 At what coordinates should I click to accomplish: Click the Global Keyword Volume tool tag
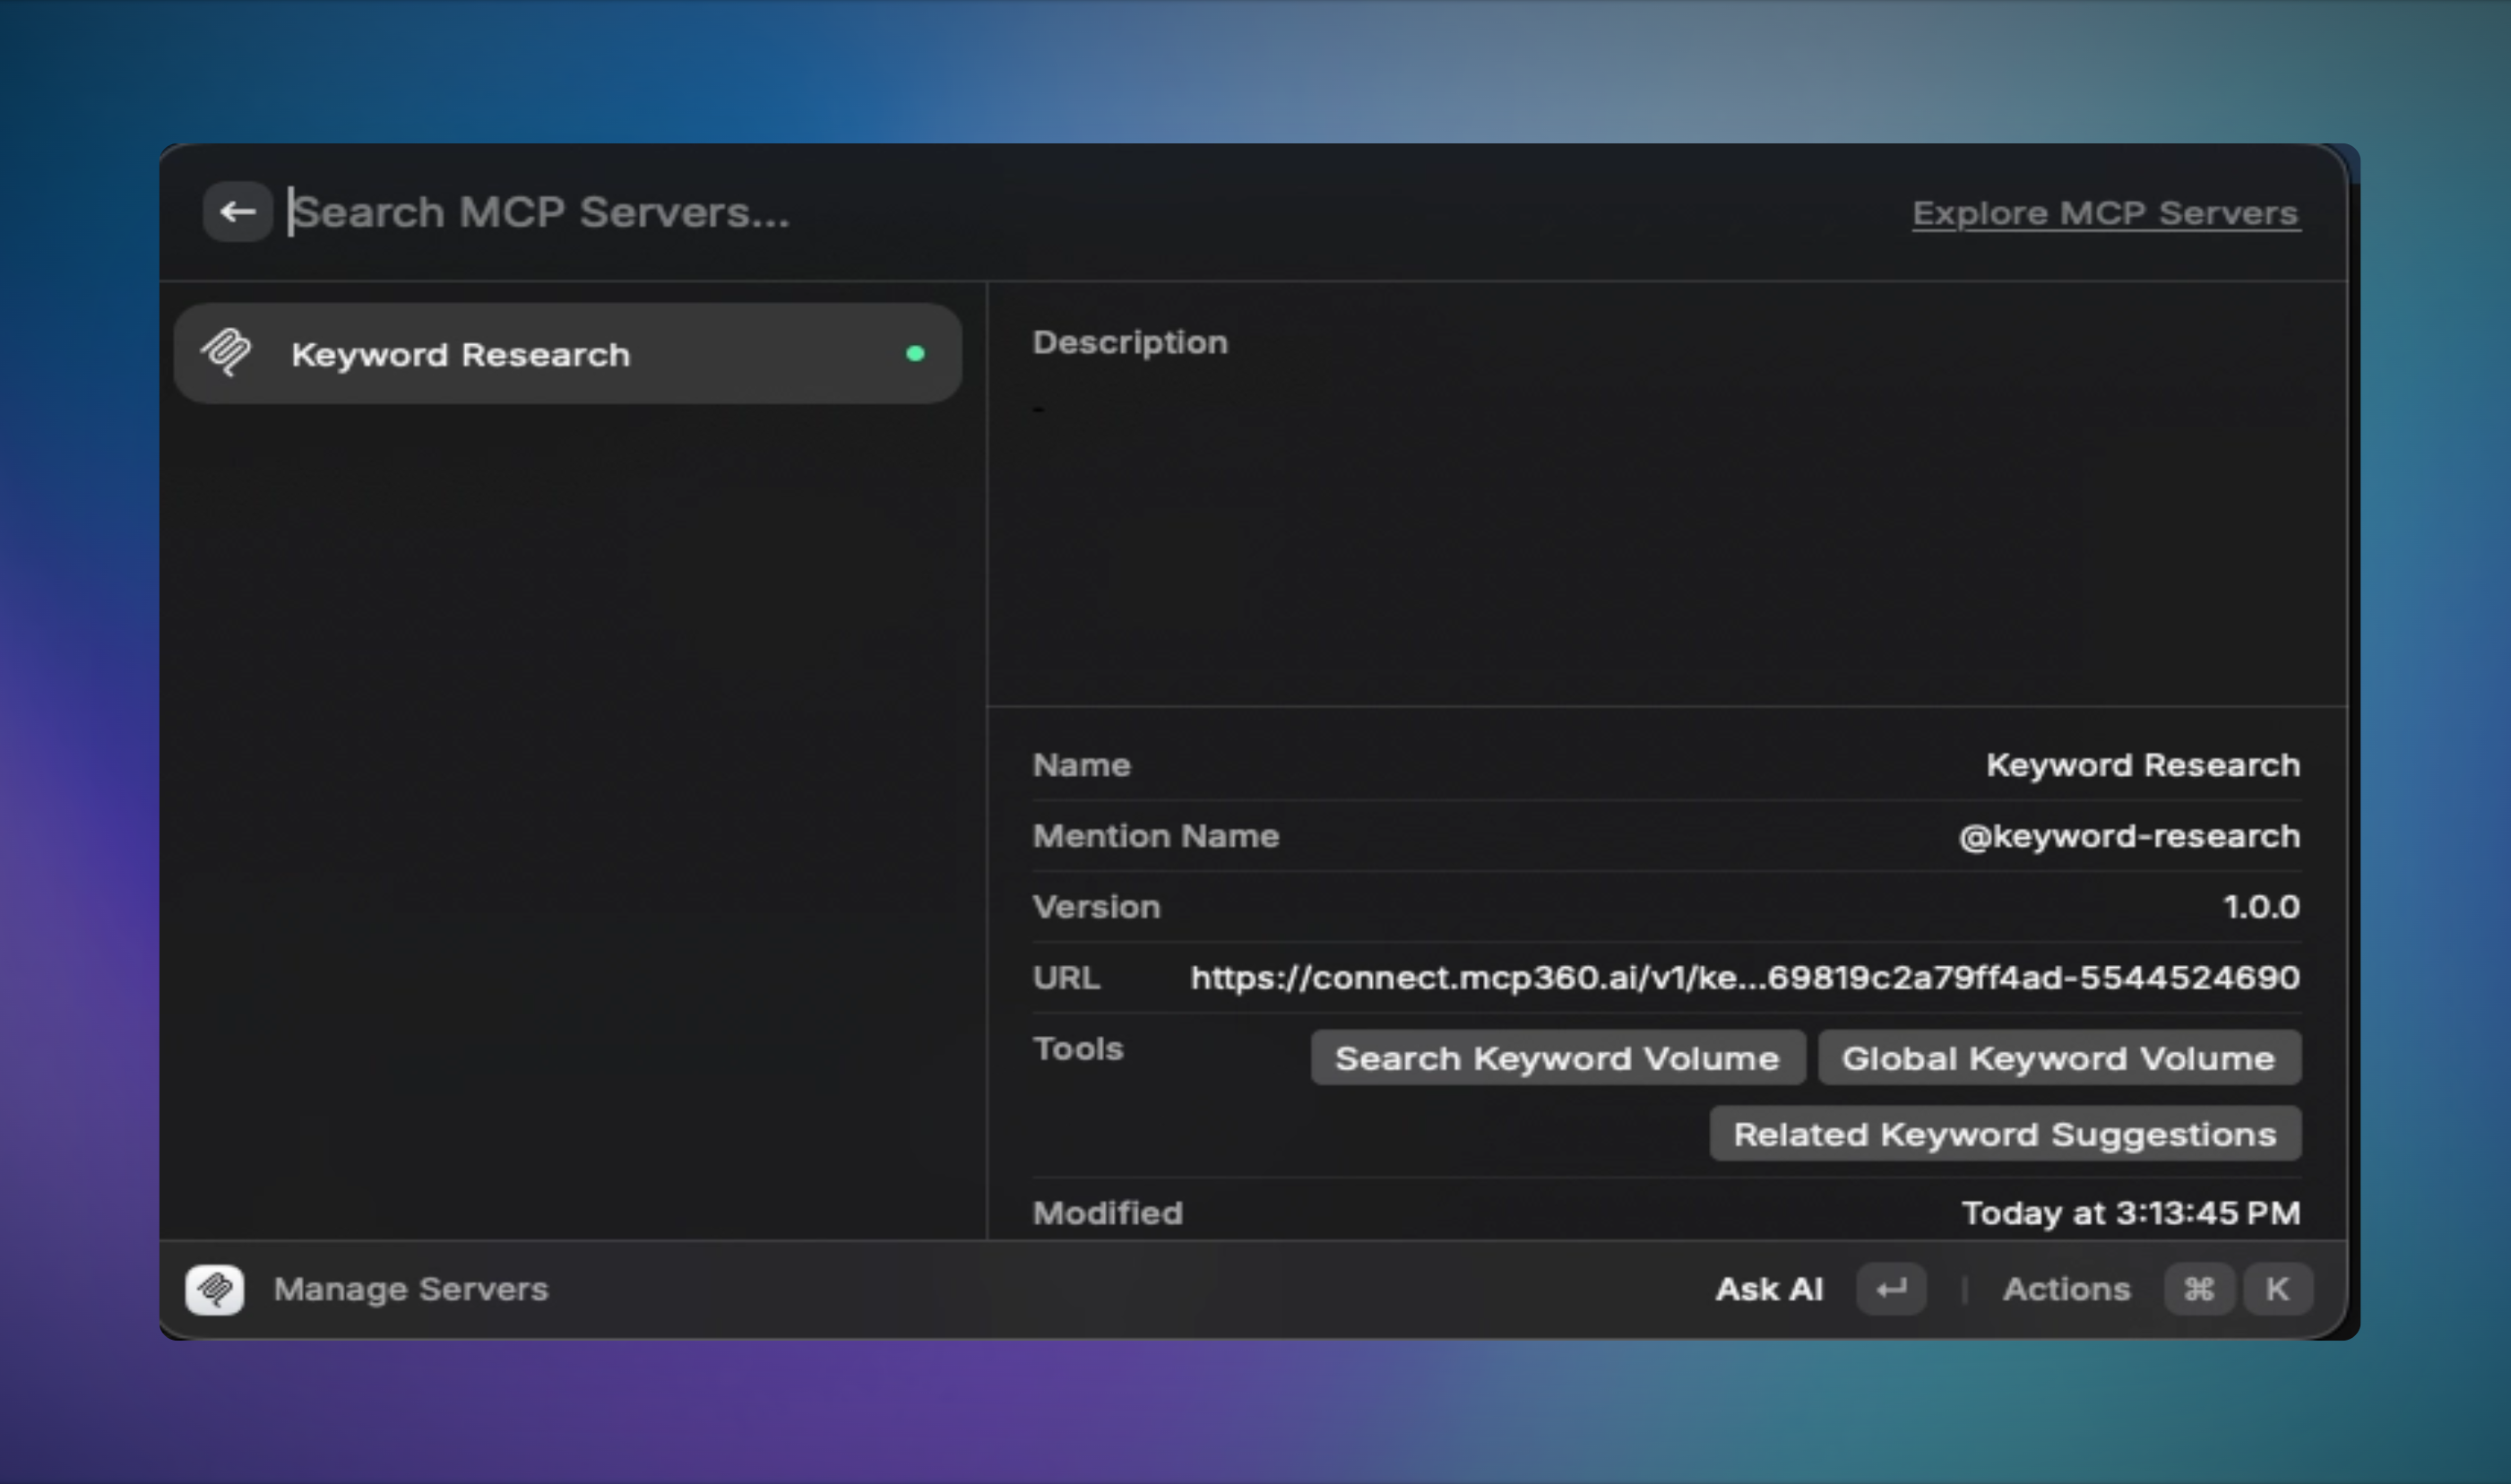coord(2059,1058)
